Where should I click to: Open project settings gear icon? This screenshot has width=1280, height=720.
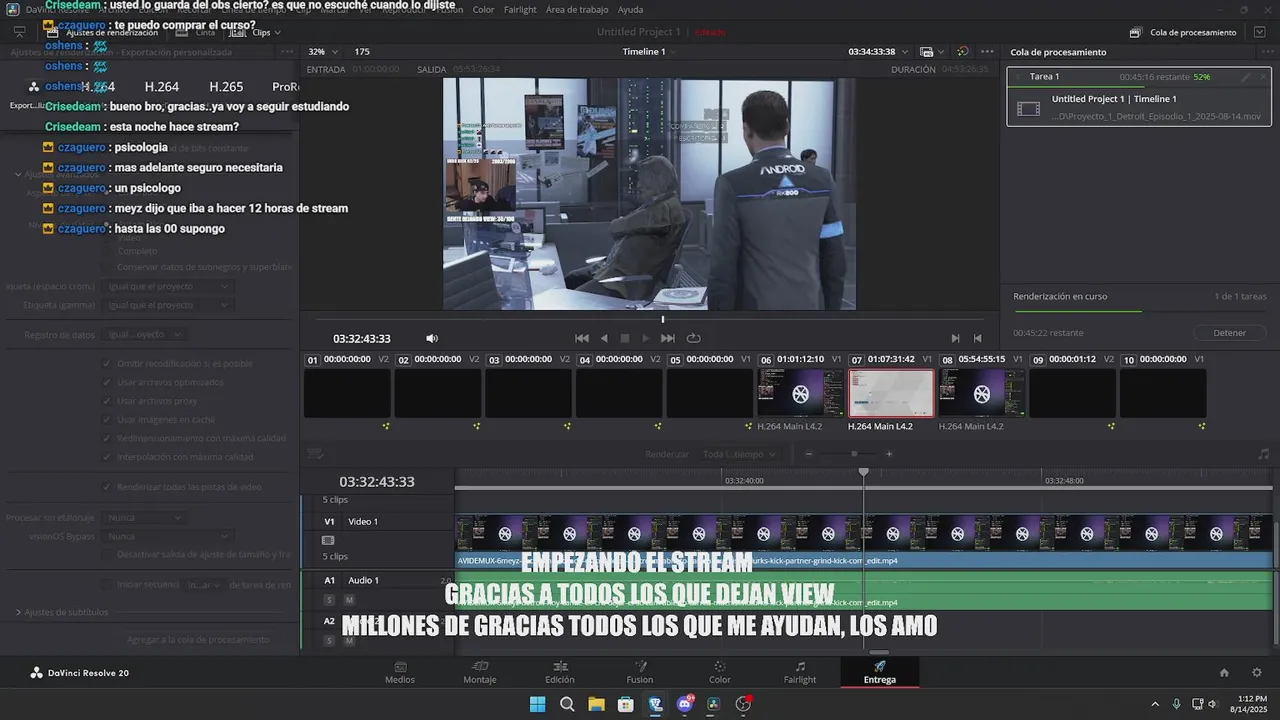click(x=1257, y=673)
